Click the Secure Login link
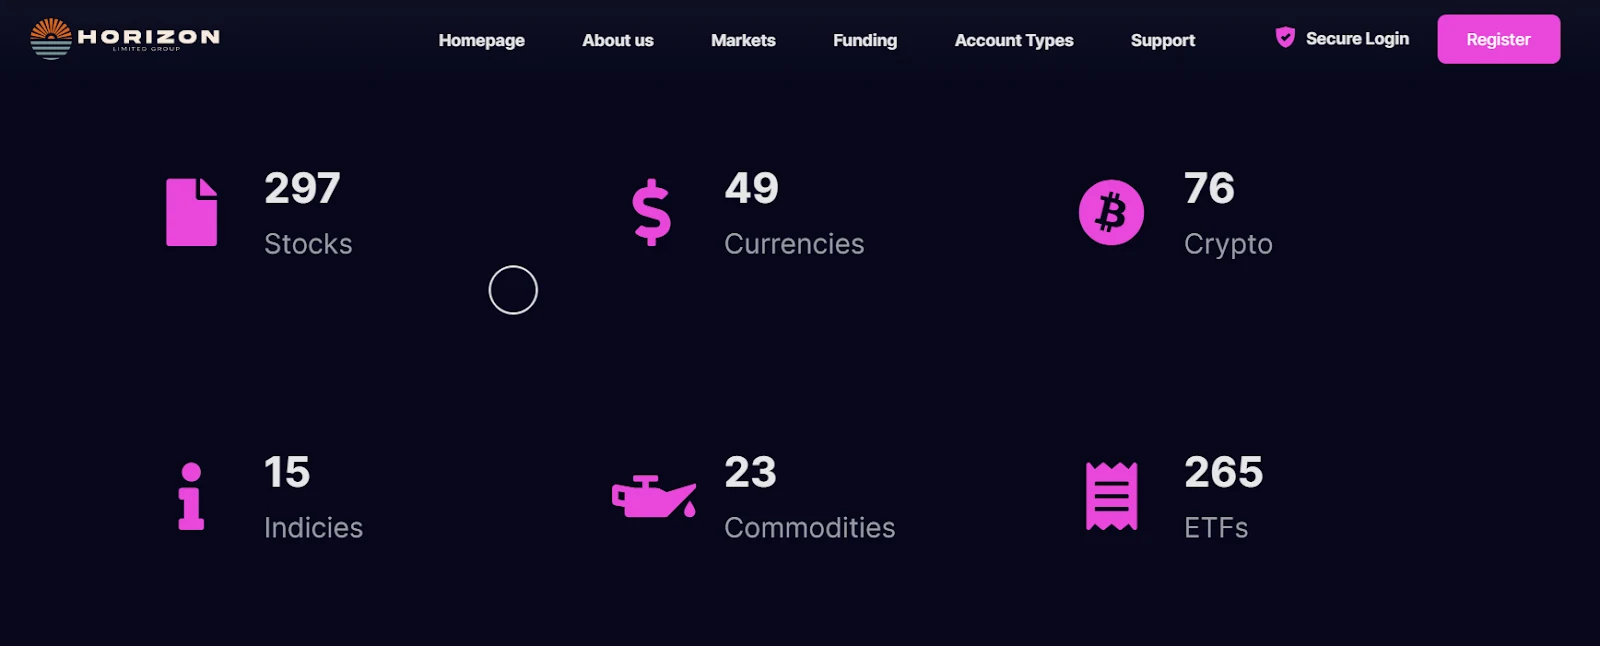This screenshot has height=646, width=1600. (1357, 38)
